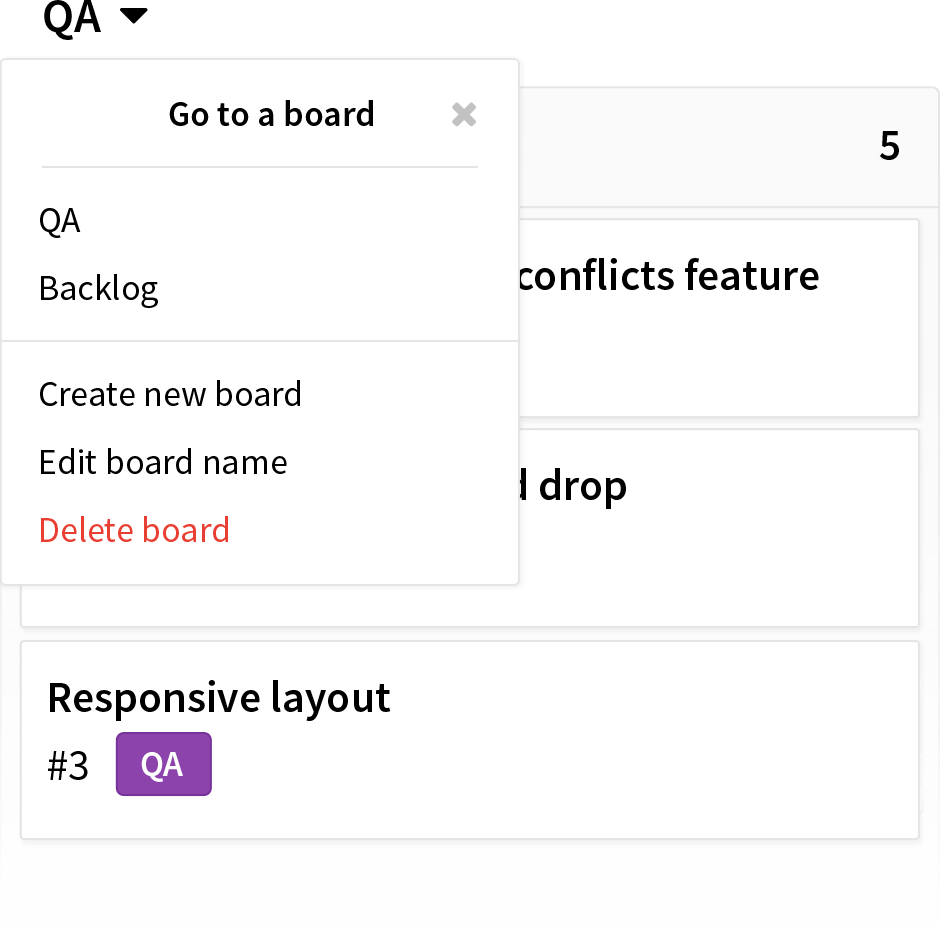
Task: Switch to the Backlog board
Action: pyautogui.click(x=98, y=288)
